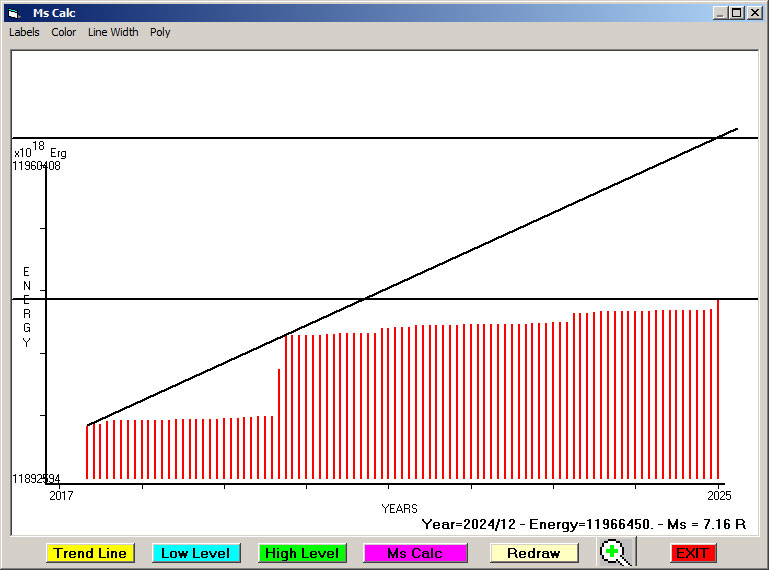Screen dimensions: 769x570
Task: Click the cyan Low Level button
Action: 196,553
